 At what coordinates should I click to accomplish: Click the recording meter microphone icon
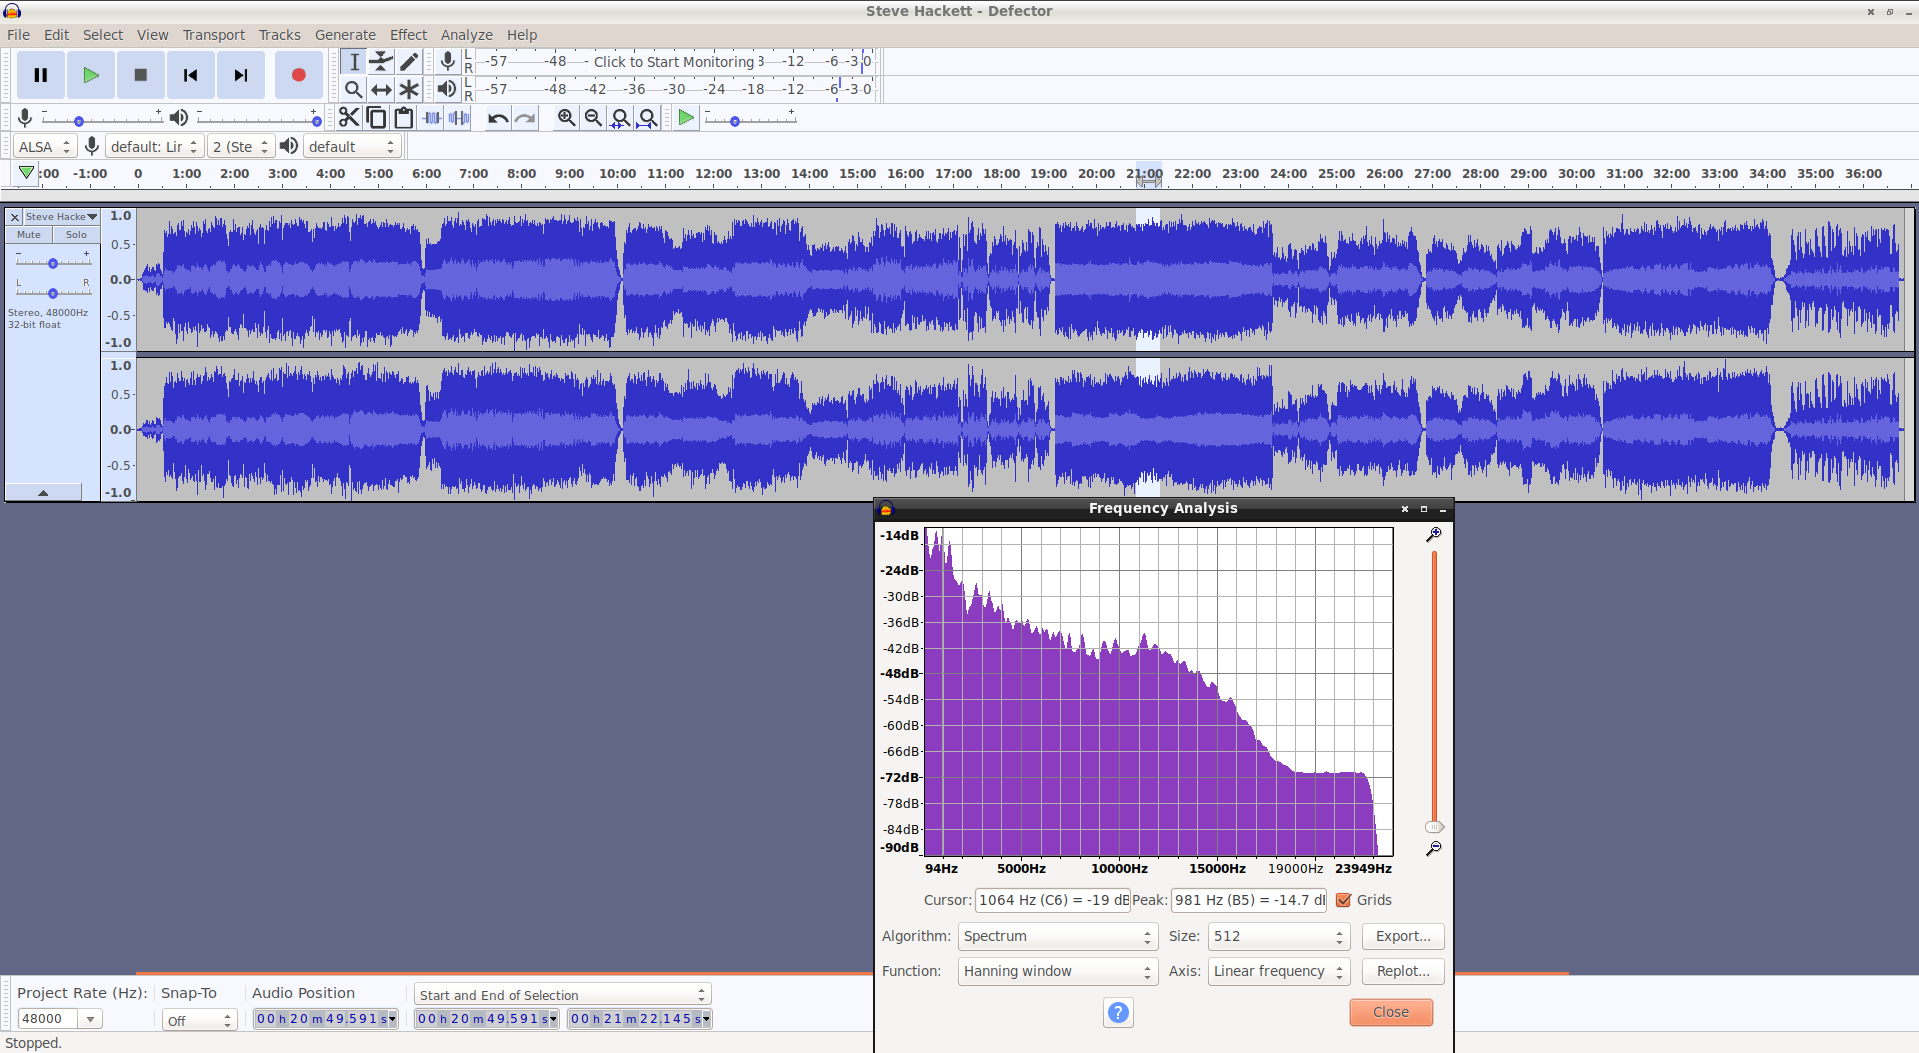(x=448, y=61)
